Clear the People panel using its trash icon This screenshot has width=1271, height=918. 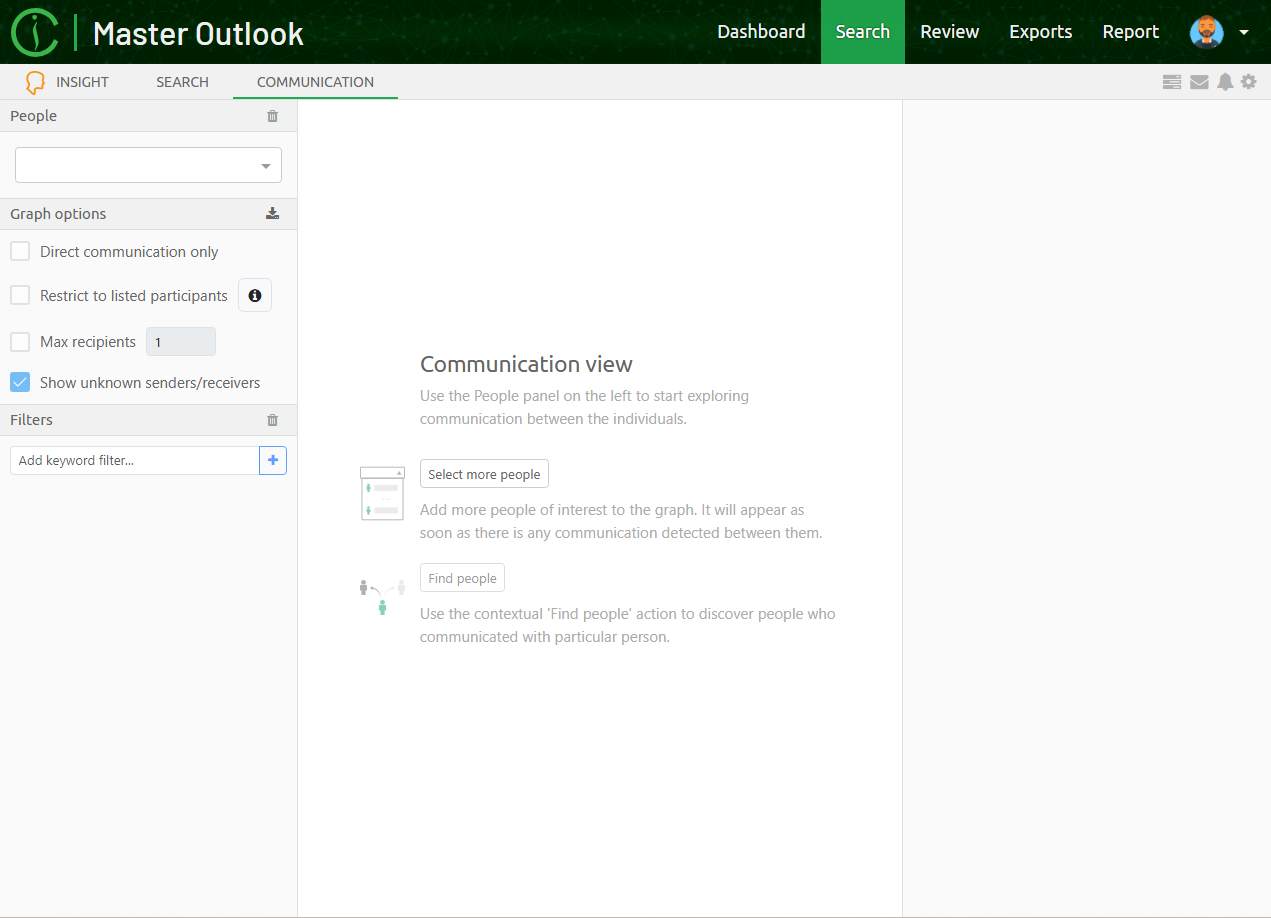pyautogui.click(x=272, y=116)
